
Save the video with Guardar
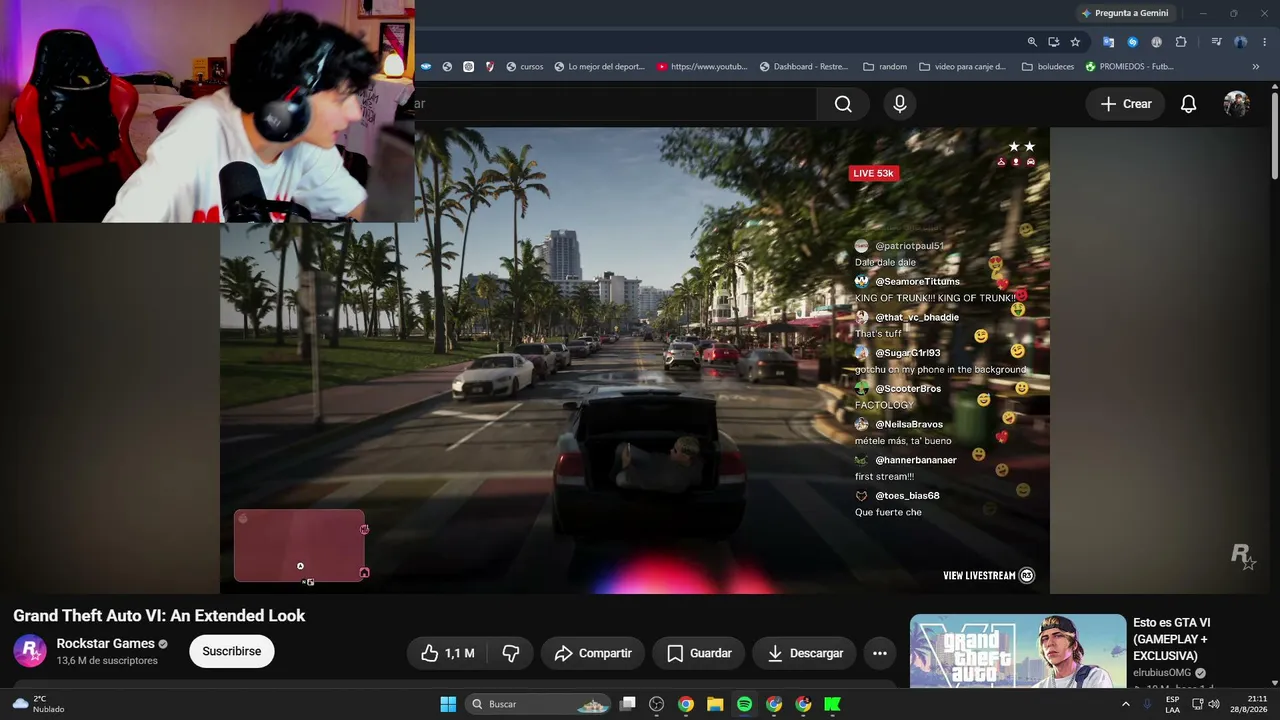699,653
